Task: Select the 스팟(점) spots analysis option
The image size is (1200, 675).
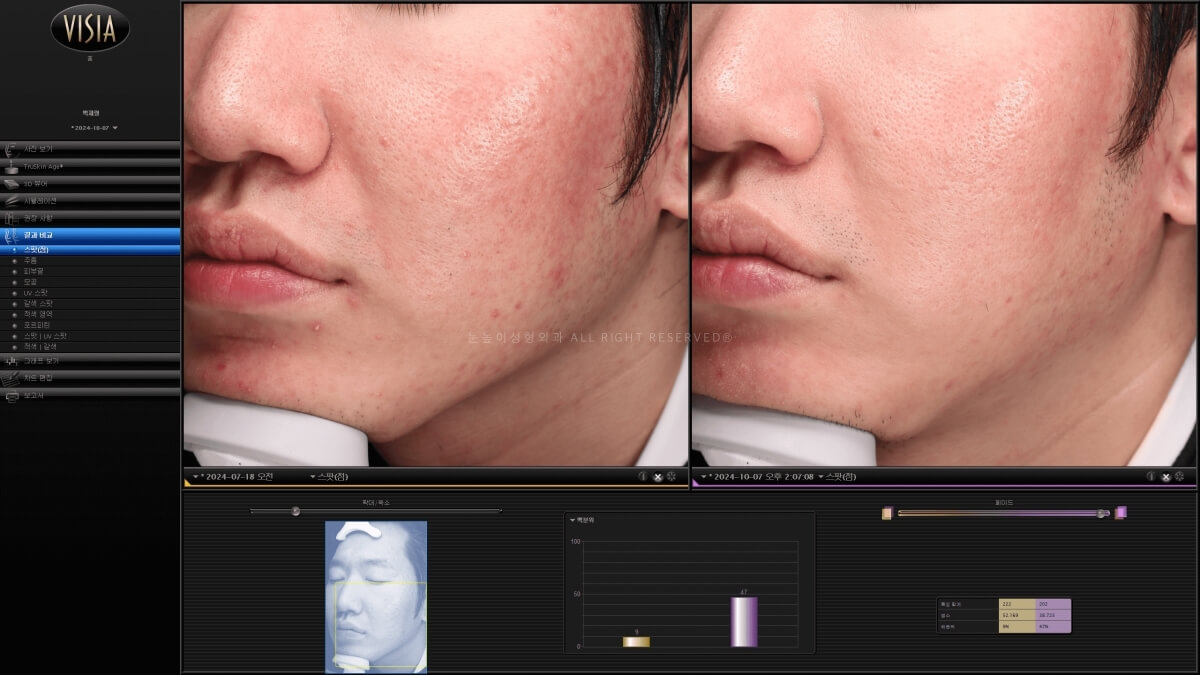Action: (x=90, y=249)
